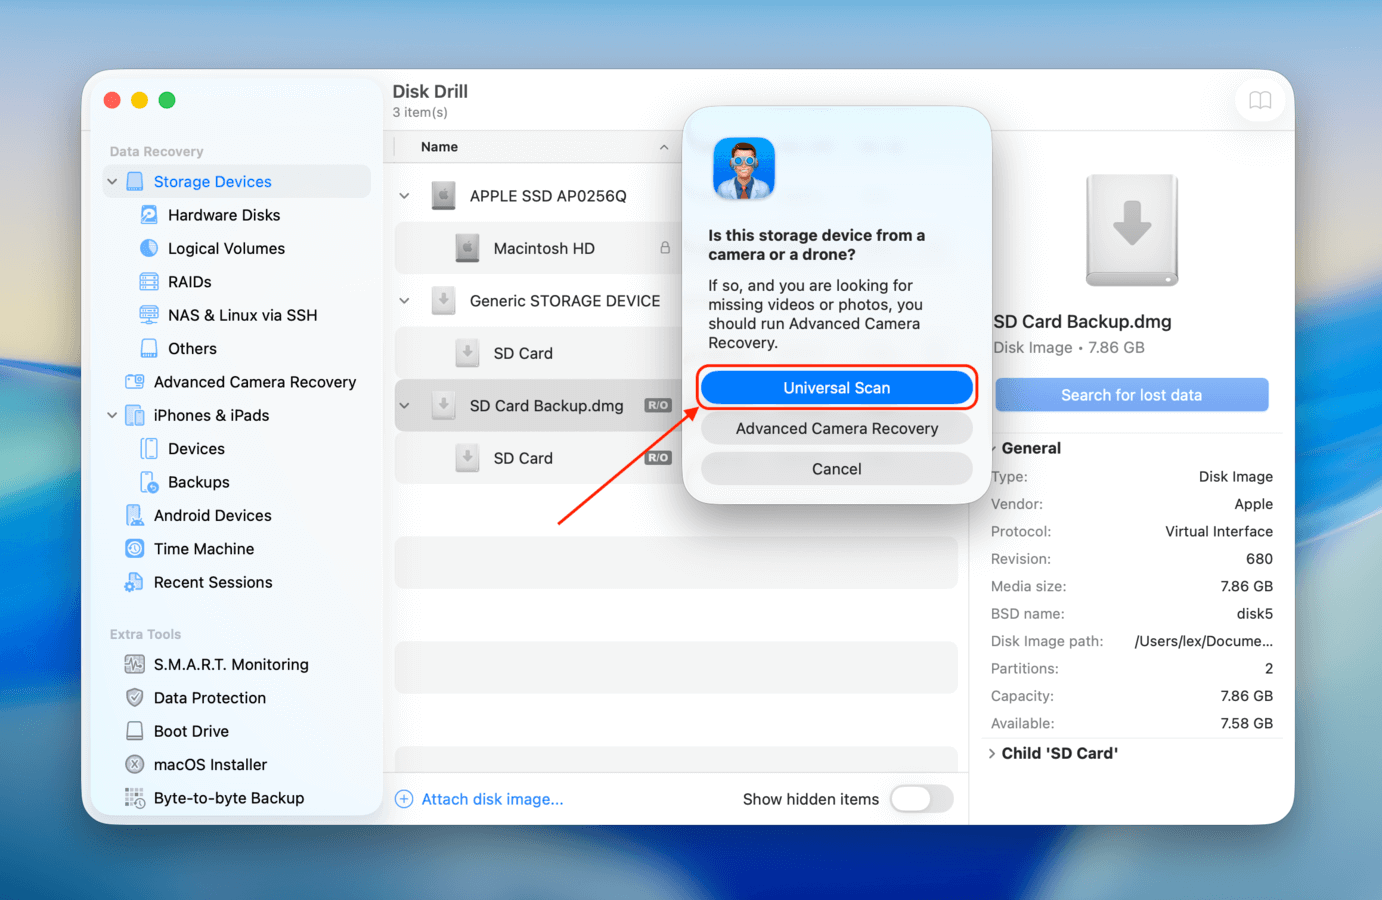The height and width of the screenshot is (900, 1382).
Task: Choose Advanced Camera Recovery in the dialog
Action: pos(836,428)
